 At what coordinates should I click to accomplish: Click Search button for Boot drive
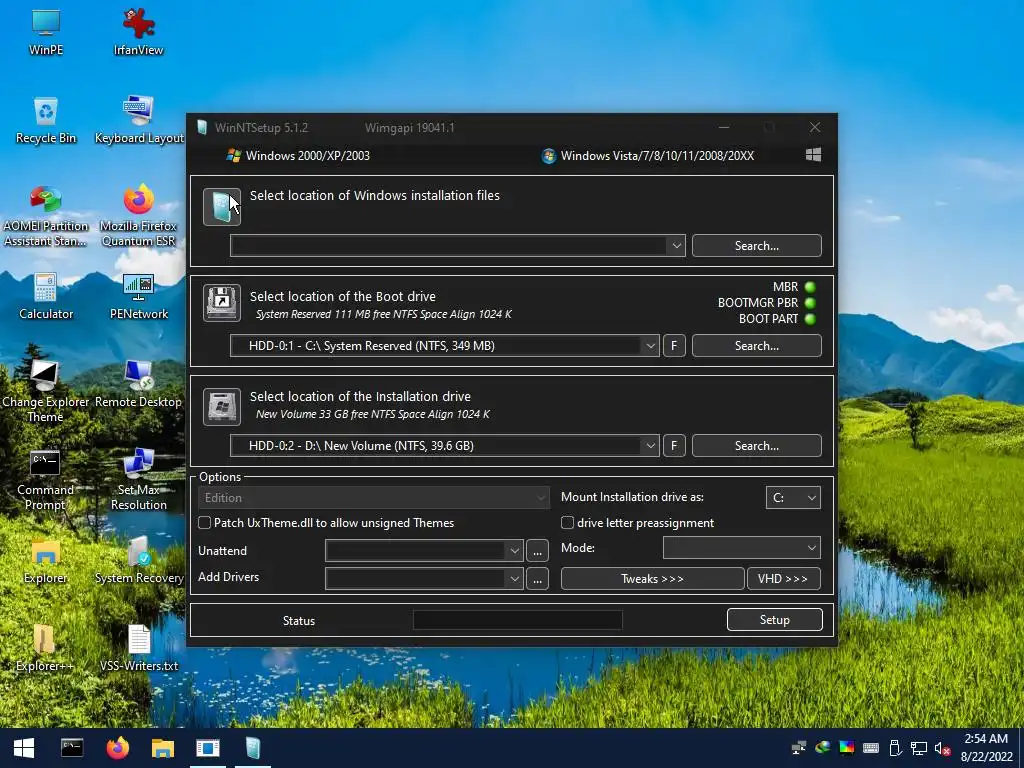[756, 345]
